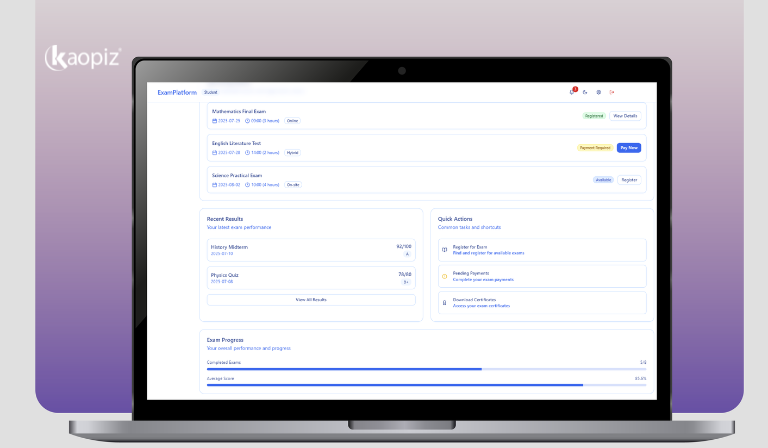768x448 pixels.
Task: Click the A grade badge on History Midterm
Action: pyautogui.click(x=407, y=254)
